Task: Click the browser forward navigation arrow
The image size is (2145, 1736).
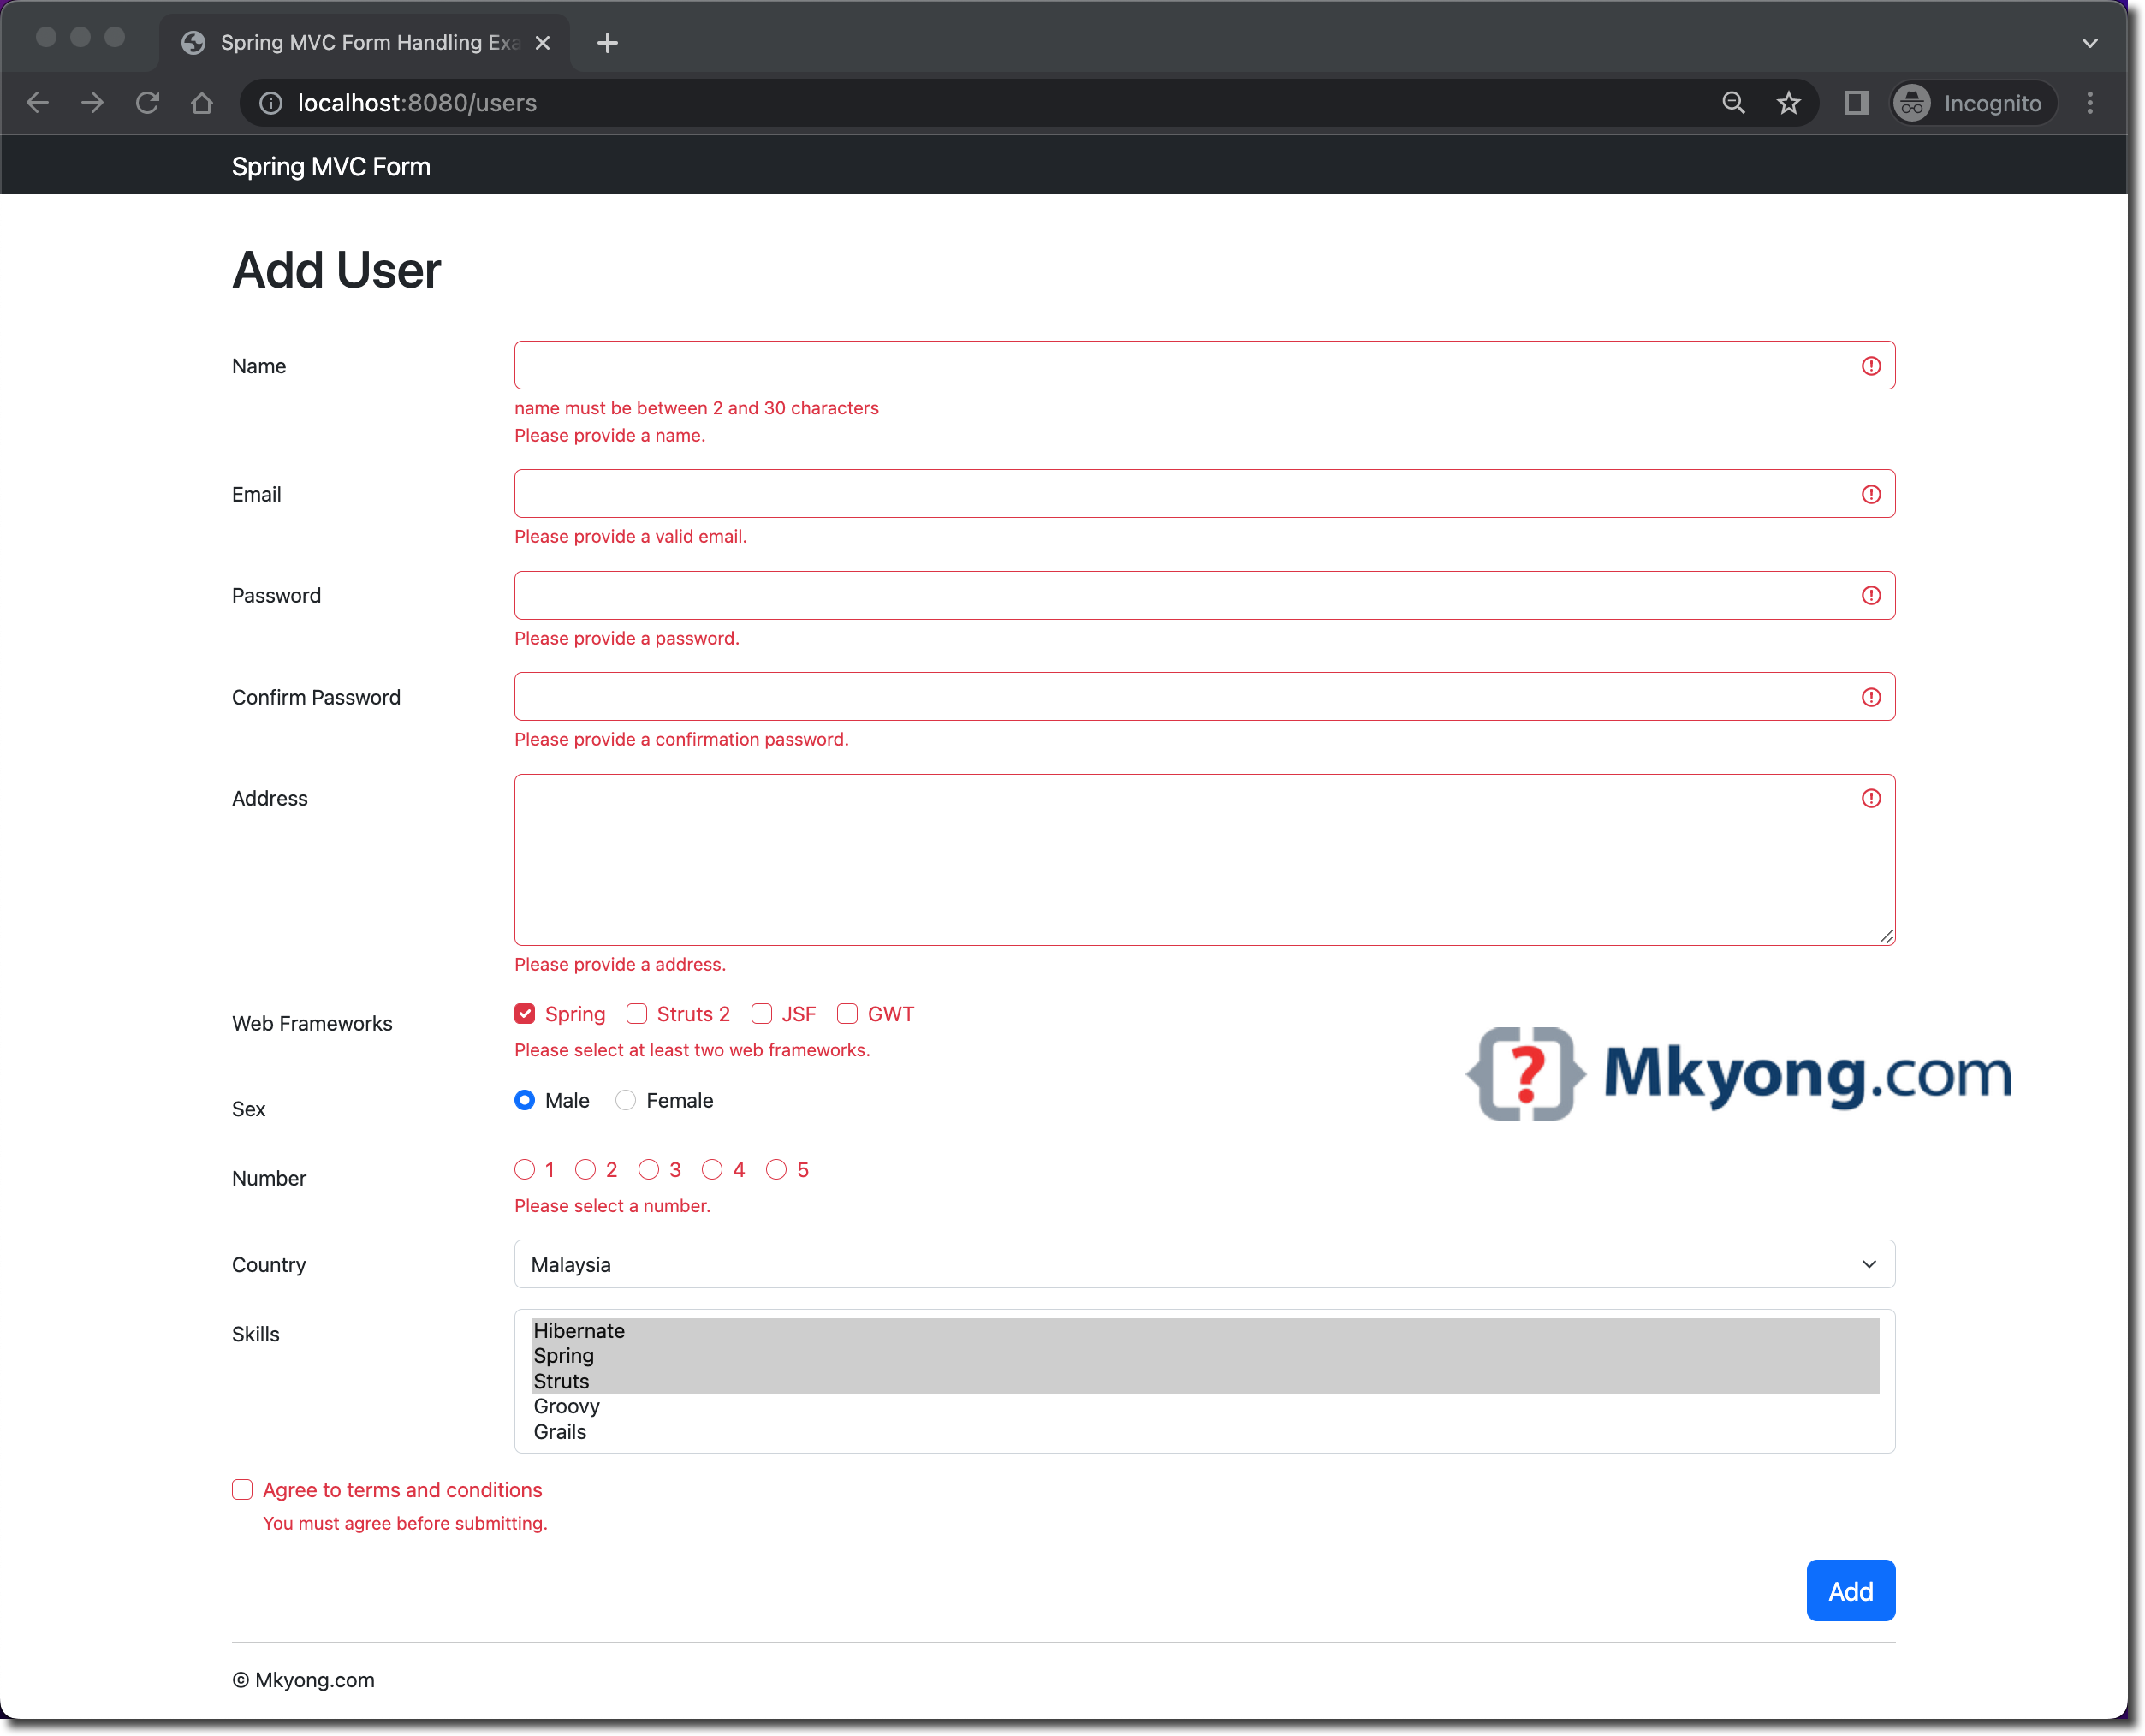Action: click(x=92, y=102)
